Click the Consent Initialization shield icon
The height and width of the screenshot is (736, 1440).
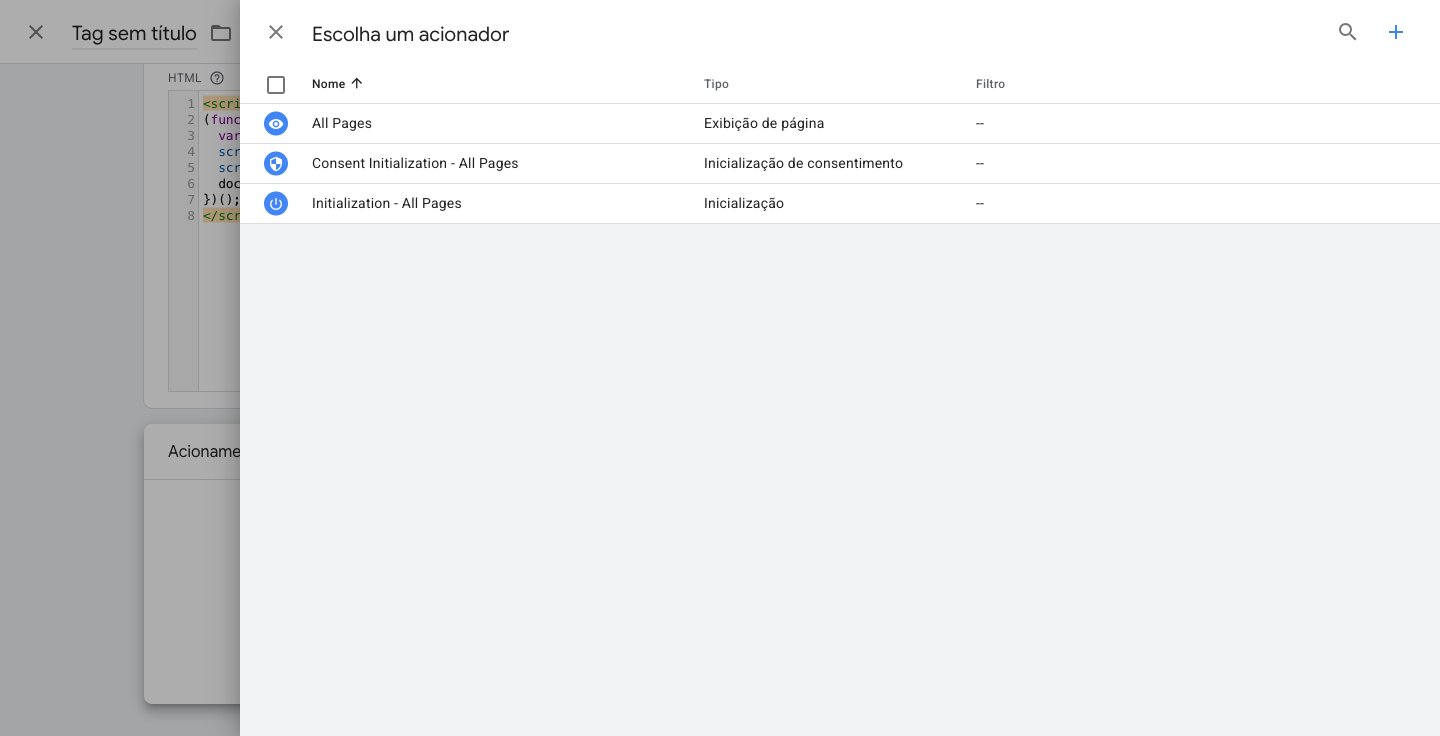tap(276, 163)
